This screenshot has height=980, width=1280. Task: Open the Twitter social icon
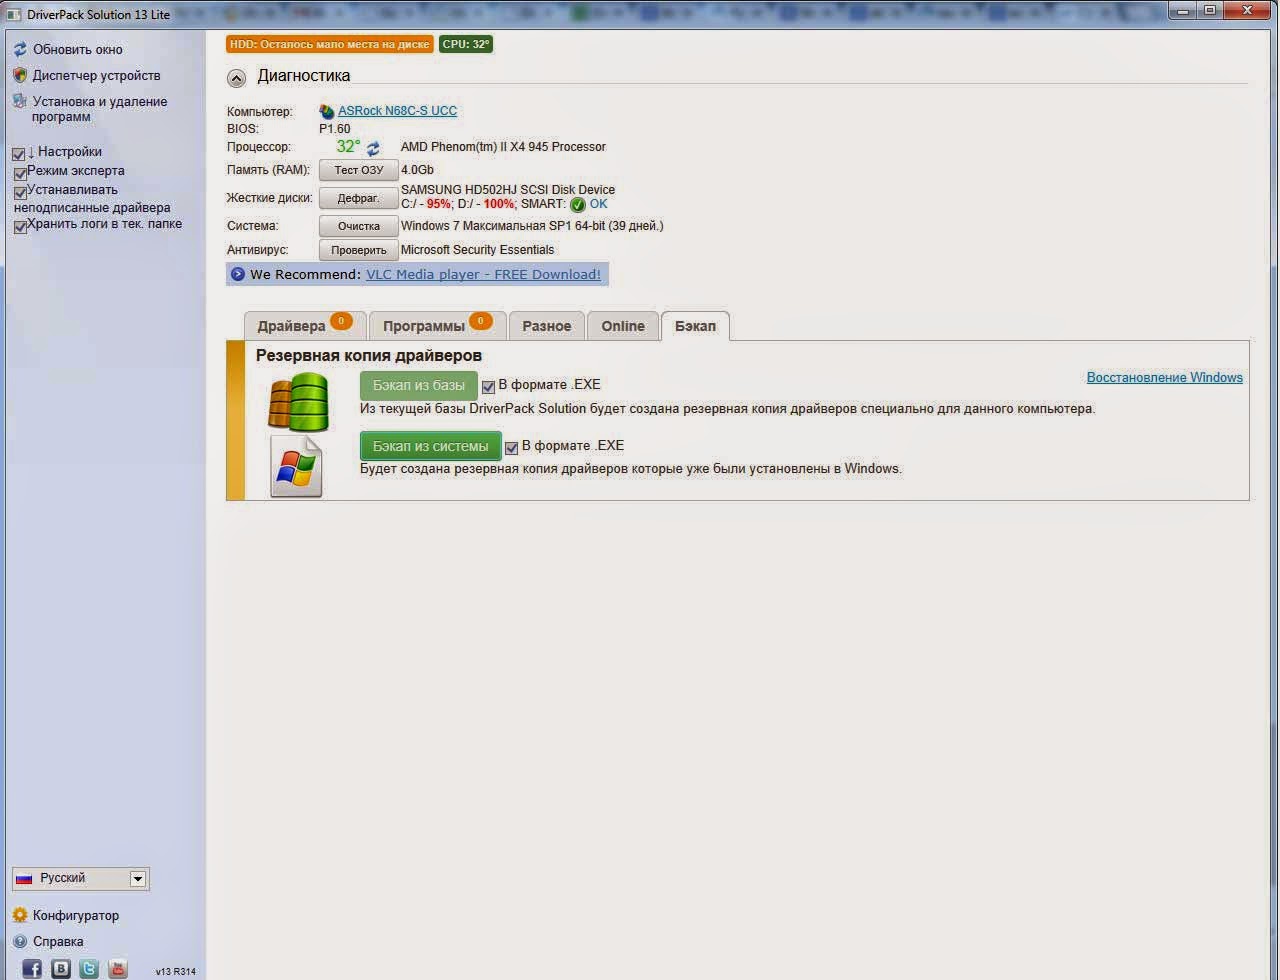pyautogui.click(x=89, y=968)
